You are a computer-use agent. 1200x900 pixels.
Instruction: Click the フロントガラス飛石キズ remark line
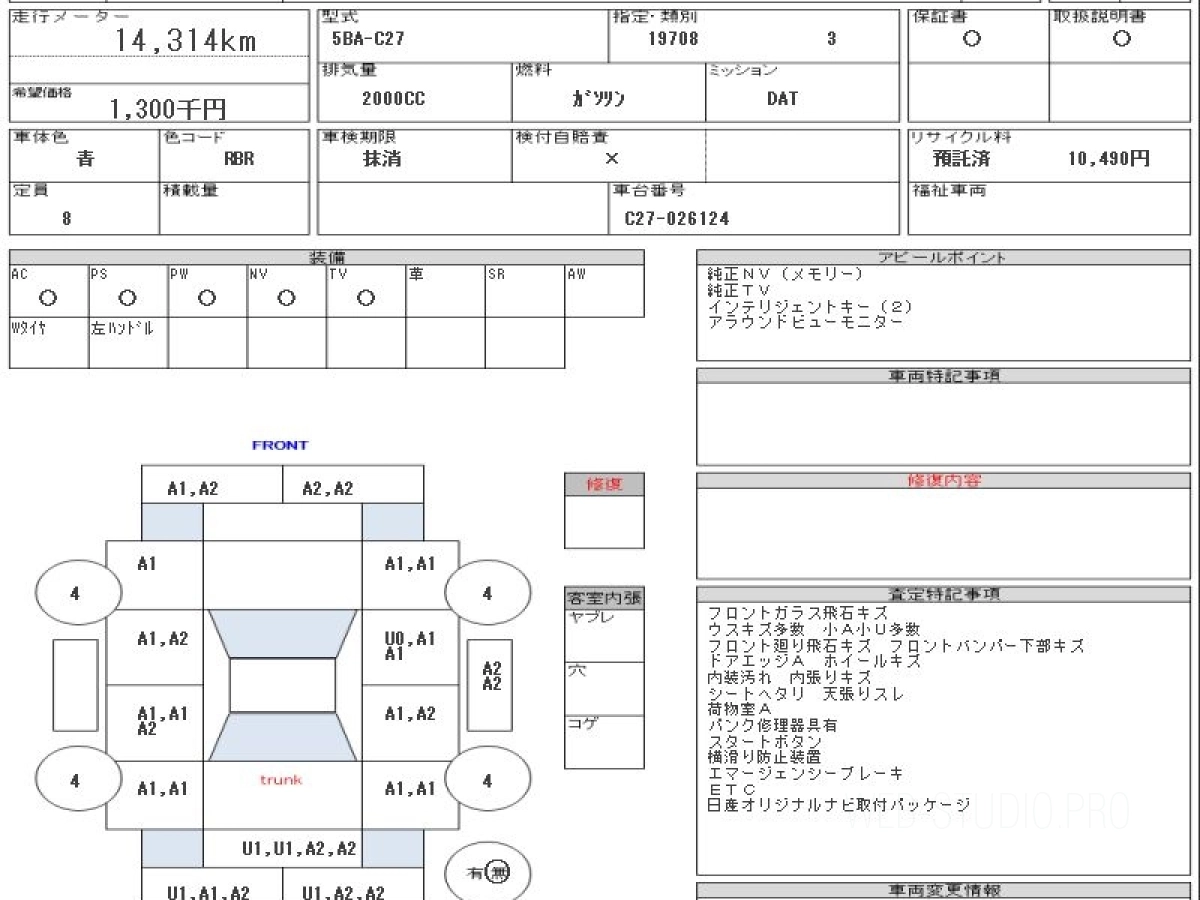pyautogui.click(x=798, y=613)
